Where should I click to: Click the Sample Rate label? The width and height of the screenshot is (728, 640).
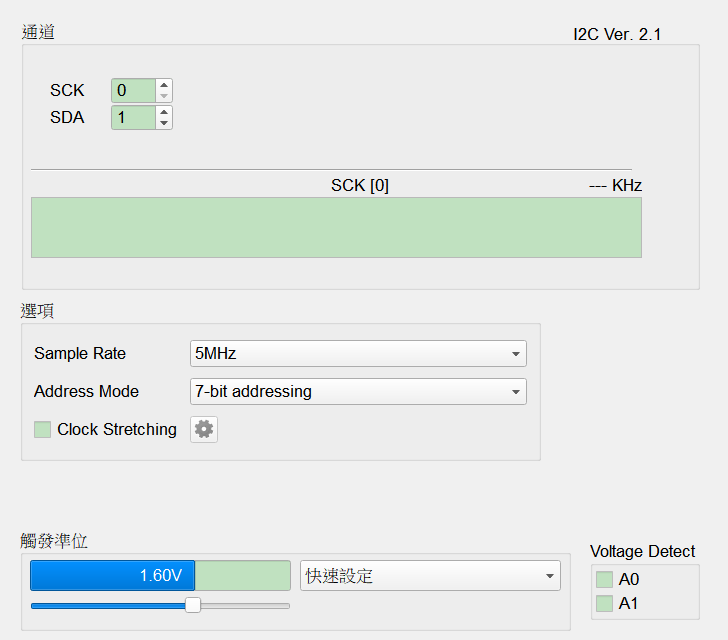(x=80, y=353)
